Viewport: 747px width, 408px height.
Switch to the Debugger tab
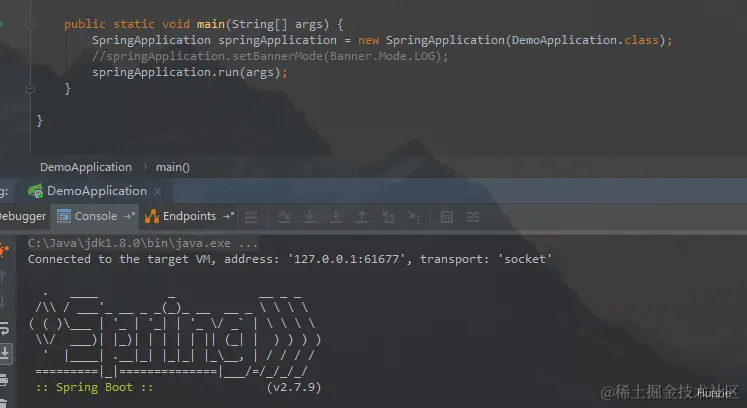coord(23,216)
